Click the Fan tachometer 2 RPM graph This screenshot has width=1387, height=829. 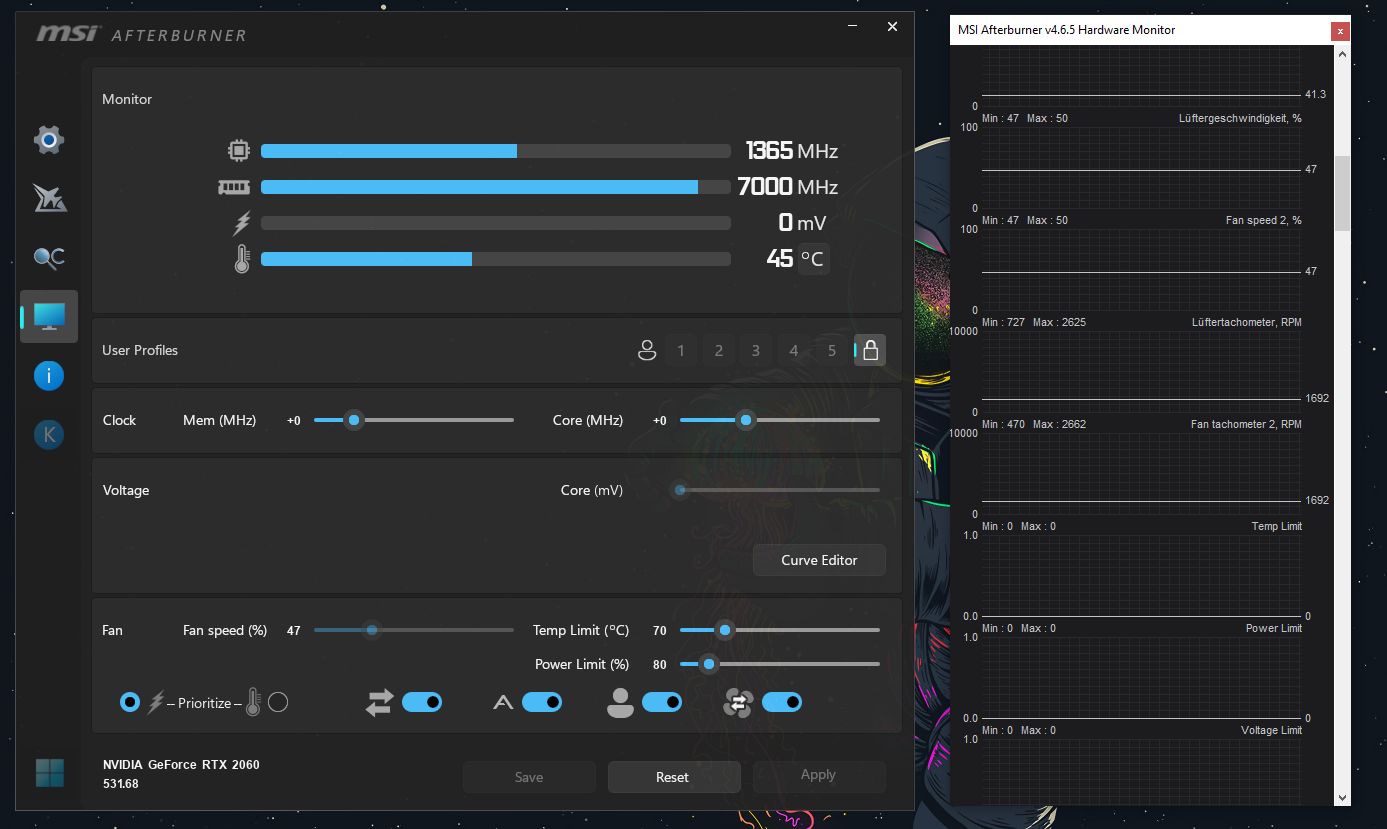point(1142,473)
